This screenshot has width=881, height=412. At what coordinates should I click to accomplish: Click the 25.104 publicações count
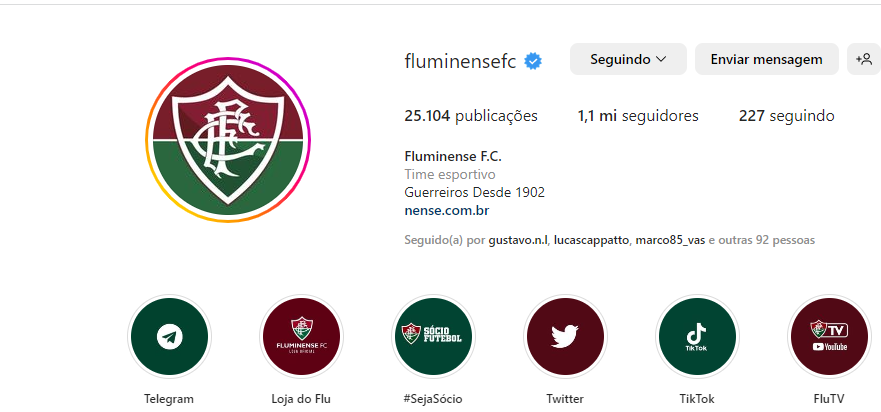click(x=471, y=116)
